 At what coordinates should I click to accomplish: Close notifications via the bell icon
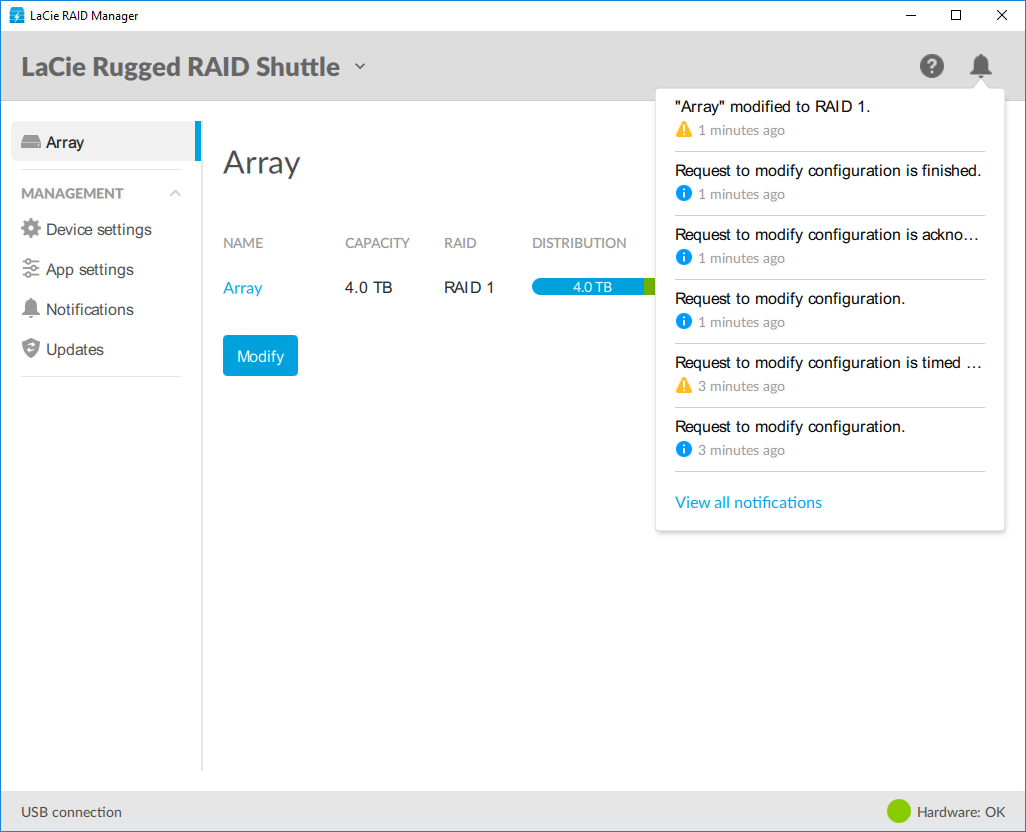(981, 67)
